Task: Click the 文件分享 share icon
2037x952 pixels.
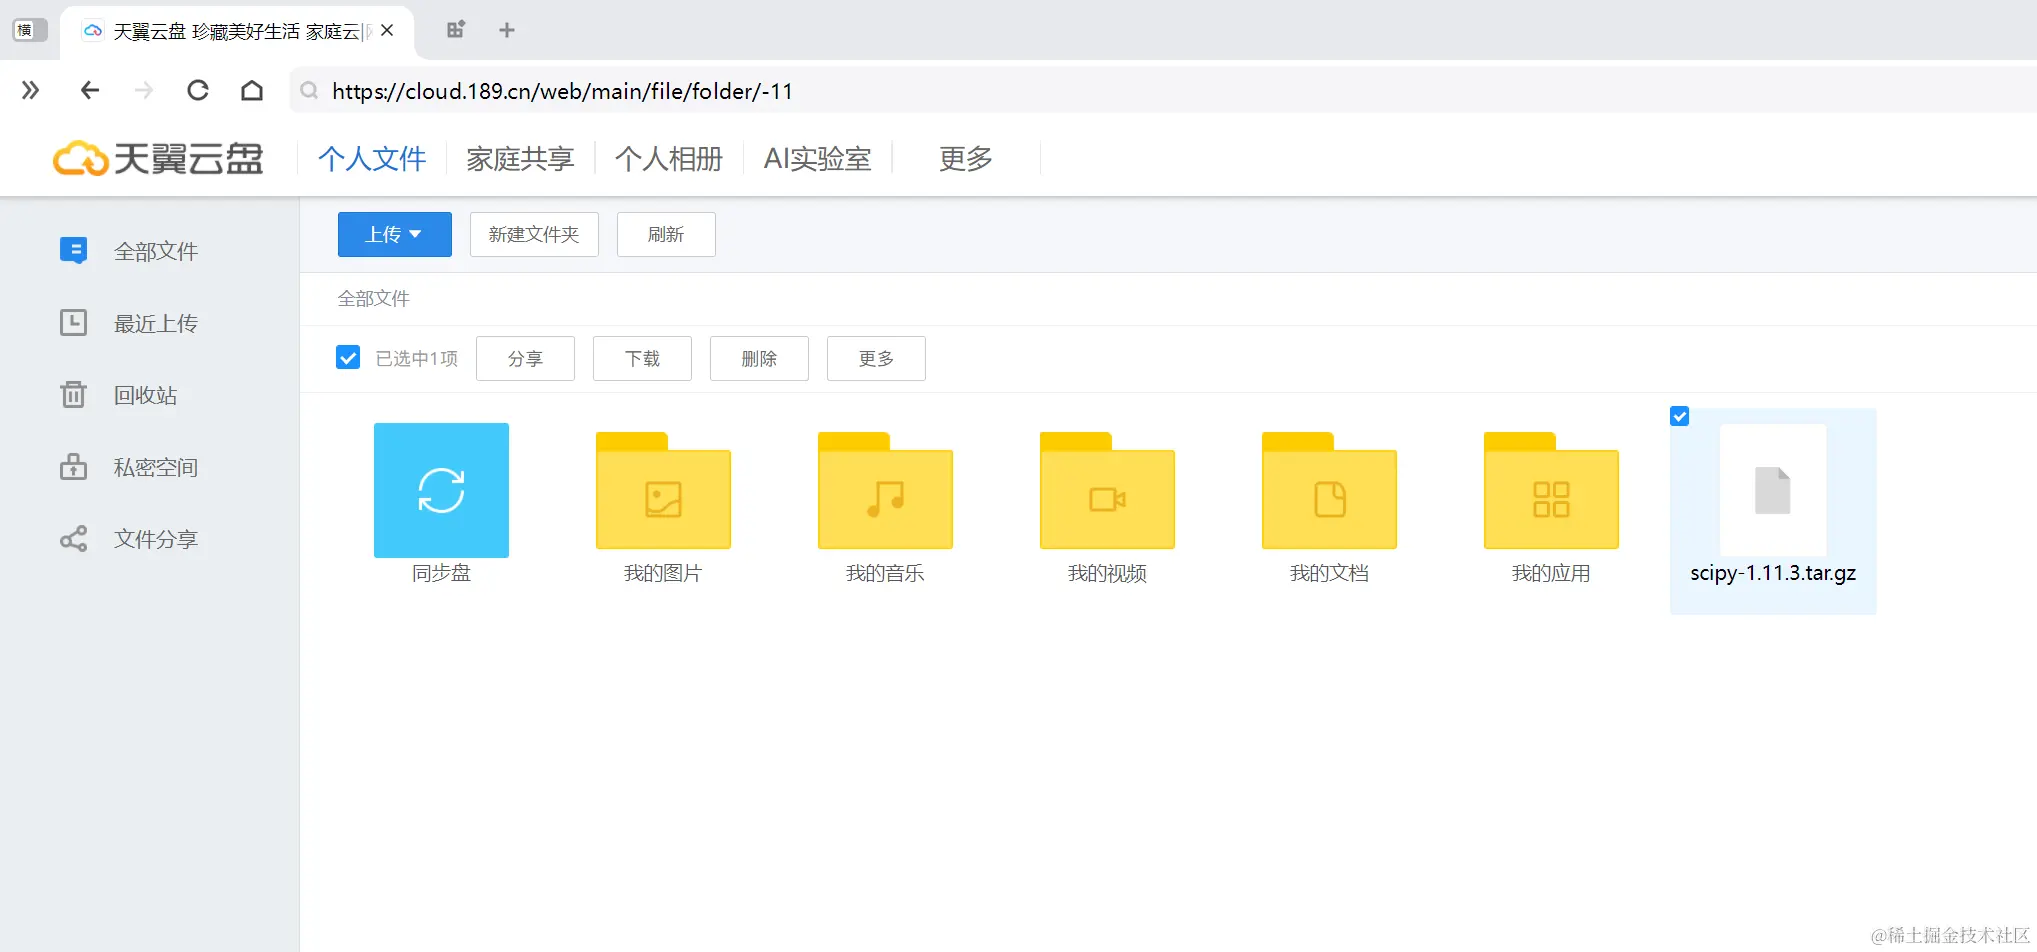Action: coord(74,539)
